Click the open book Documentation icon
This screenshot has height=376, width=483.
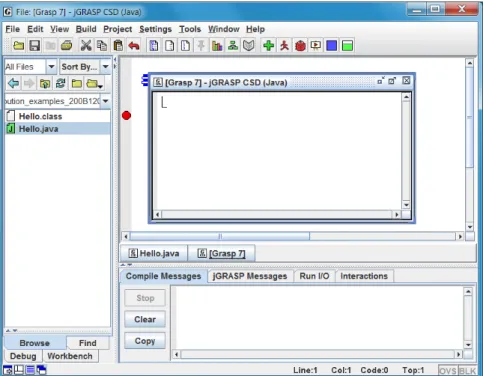[249, 45]
